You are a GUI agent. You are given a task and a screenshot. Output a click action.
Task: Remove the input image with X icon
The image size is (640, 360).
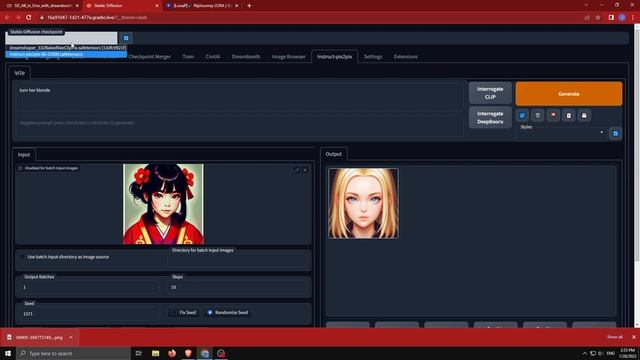point(305,170)
